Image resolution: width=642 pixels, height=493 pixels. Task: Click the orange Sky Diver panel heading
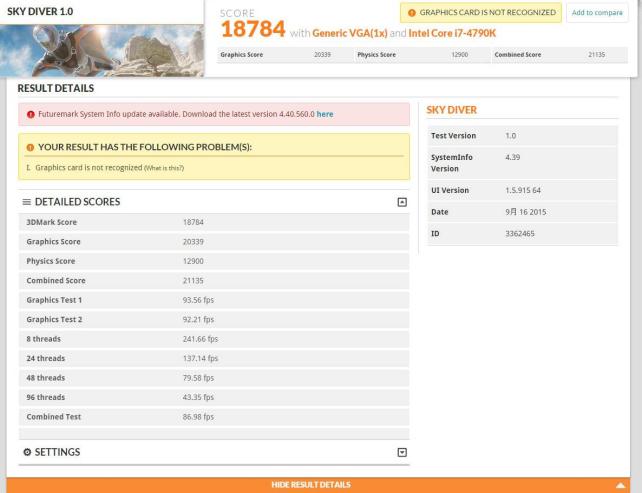click(452, 110)
